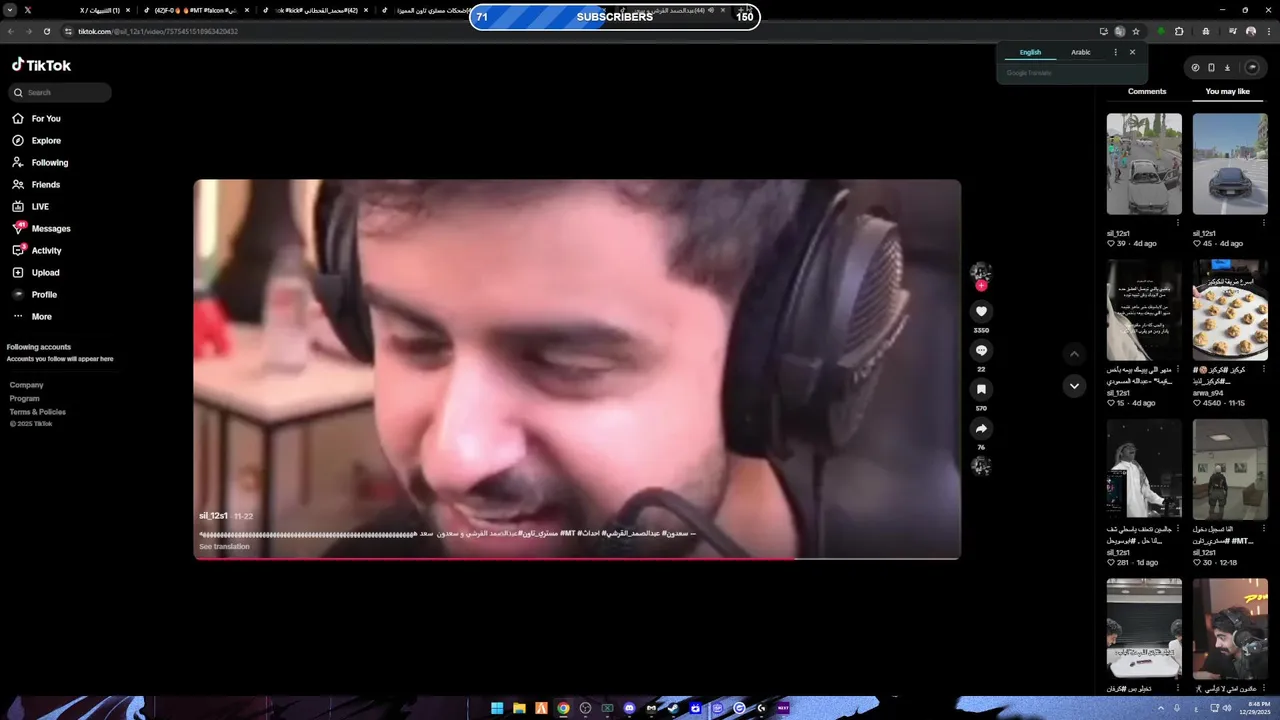Save video with bookmark icon
The height and width of the screenshot is (720, 1280).
pyautogui.click(x=981, y=389)
